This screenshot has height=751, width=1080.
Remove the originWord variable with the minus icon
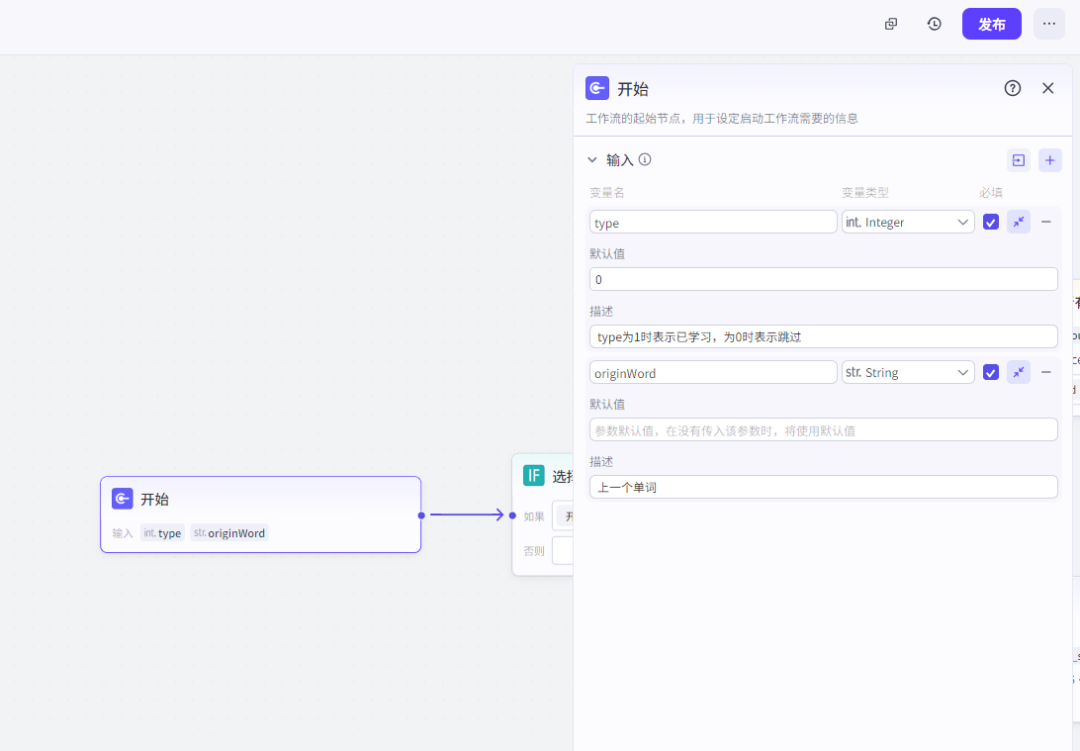point(1046,372)
